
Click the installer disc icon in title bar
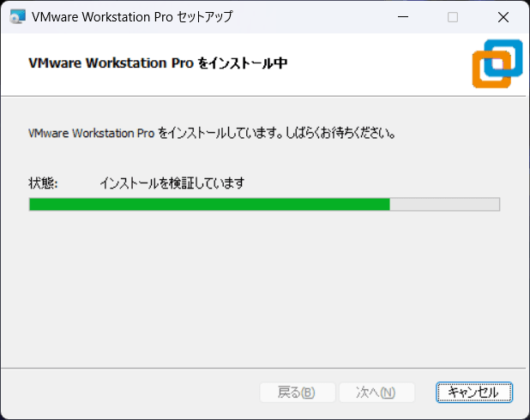18,17
